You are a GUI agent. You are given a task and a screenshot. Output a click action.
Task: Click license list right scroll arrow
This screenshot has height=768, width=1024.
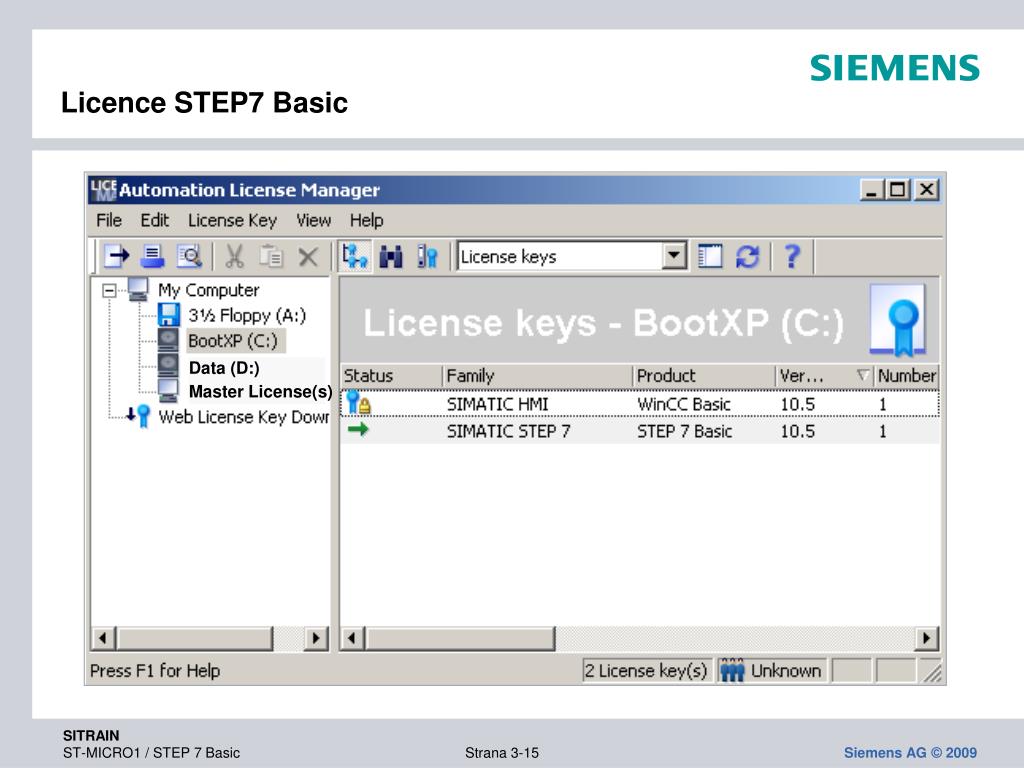coord(926,638)
